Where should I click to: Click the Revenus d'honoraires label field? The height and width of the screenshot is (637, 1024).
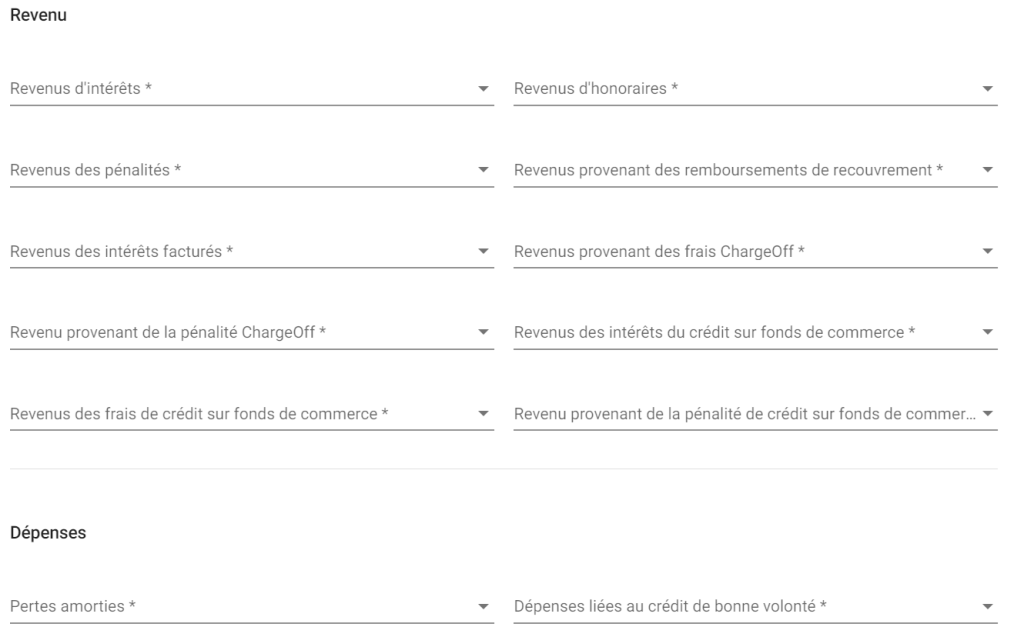[x=756, y=89]
